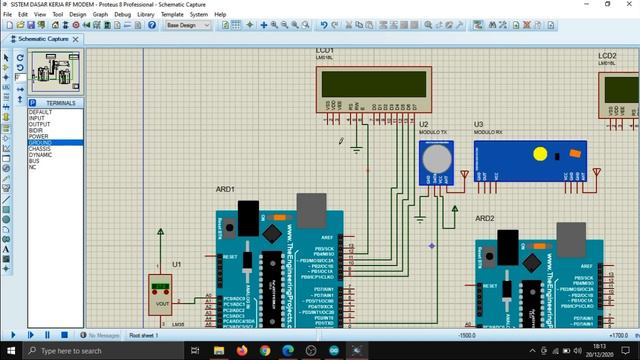Open the View menu
The image size is (640, 360).
point(40,14)
